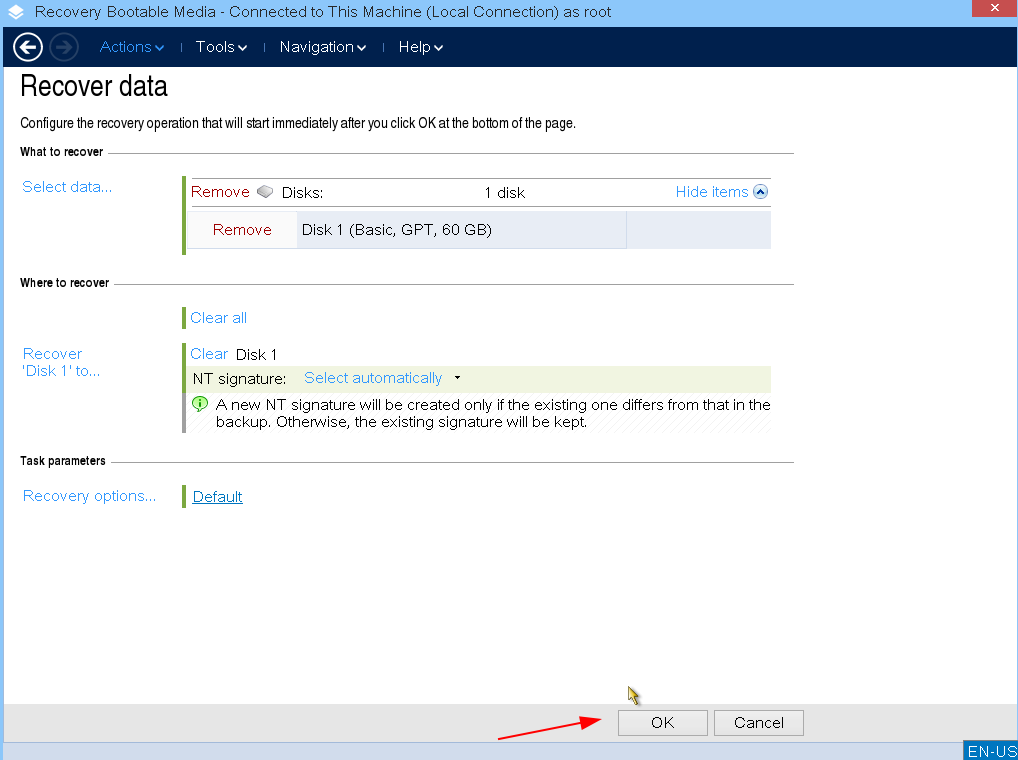This screenshot has height=760, width=1018.
Task: Click the Select data link
Action: pos(67,187)
